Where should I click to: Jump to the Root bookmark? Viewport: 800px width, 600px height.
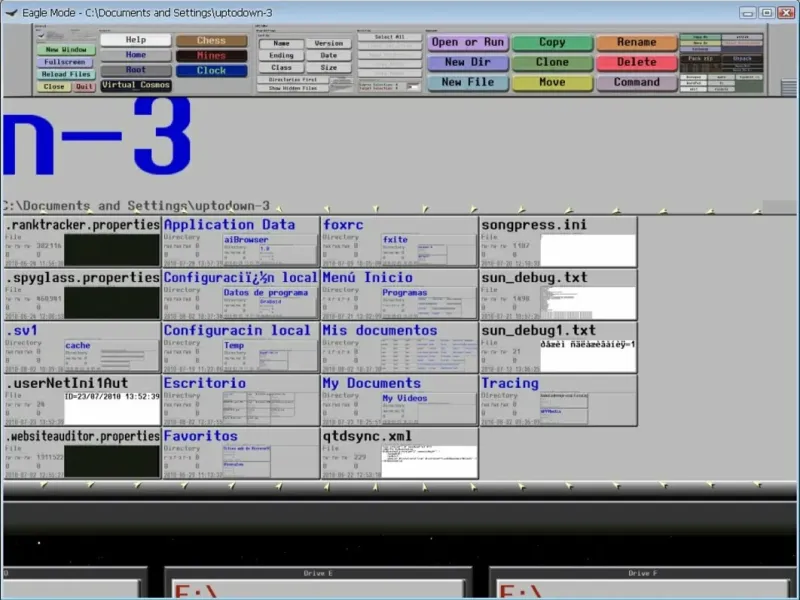(136, 70)
